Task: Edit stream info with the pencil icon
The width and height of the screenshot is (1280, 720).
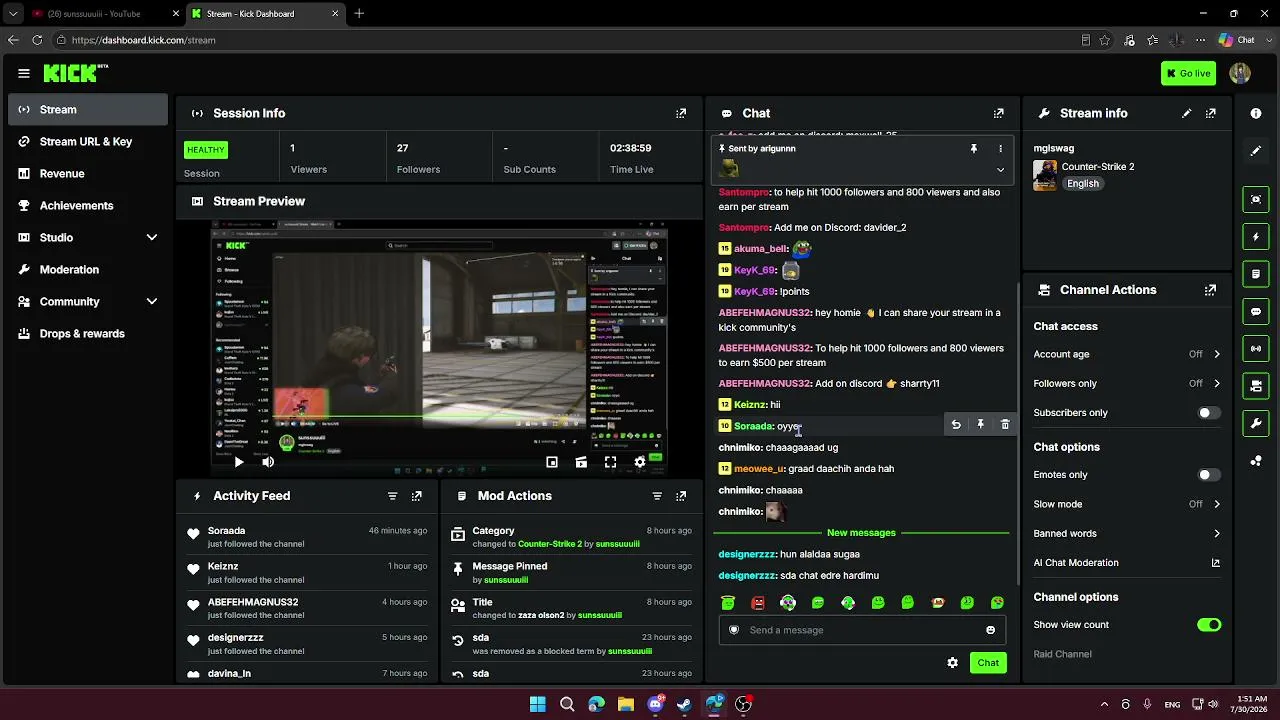Action: tap(1187, 113)
